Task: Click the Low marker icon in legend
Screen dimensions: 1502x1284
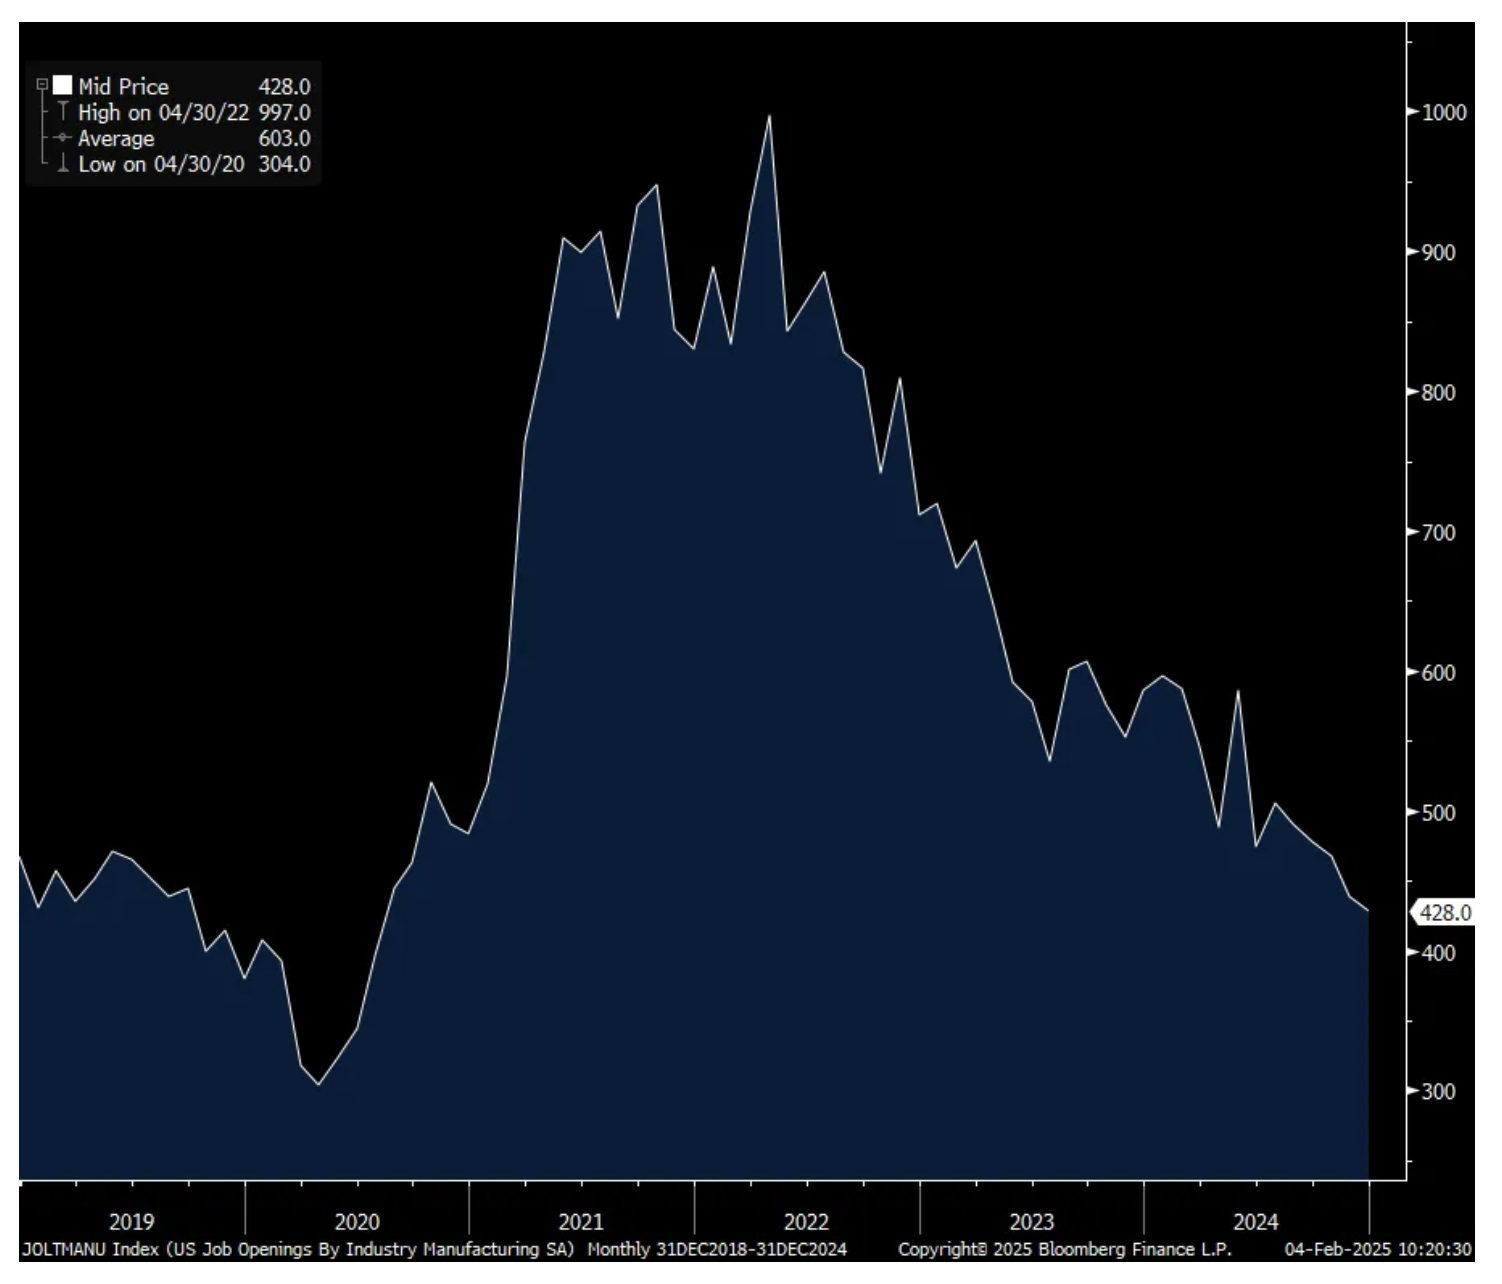Action: coord(63,164)
